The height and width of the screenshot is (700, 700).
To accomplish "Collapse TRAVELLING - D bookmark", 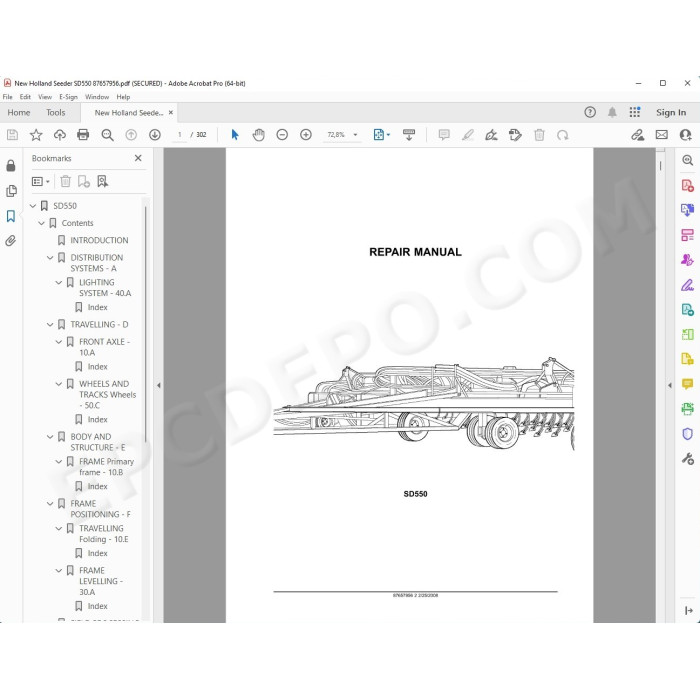I will click(50, 325).
